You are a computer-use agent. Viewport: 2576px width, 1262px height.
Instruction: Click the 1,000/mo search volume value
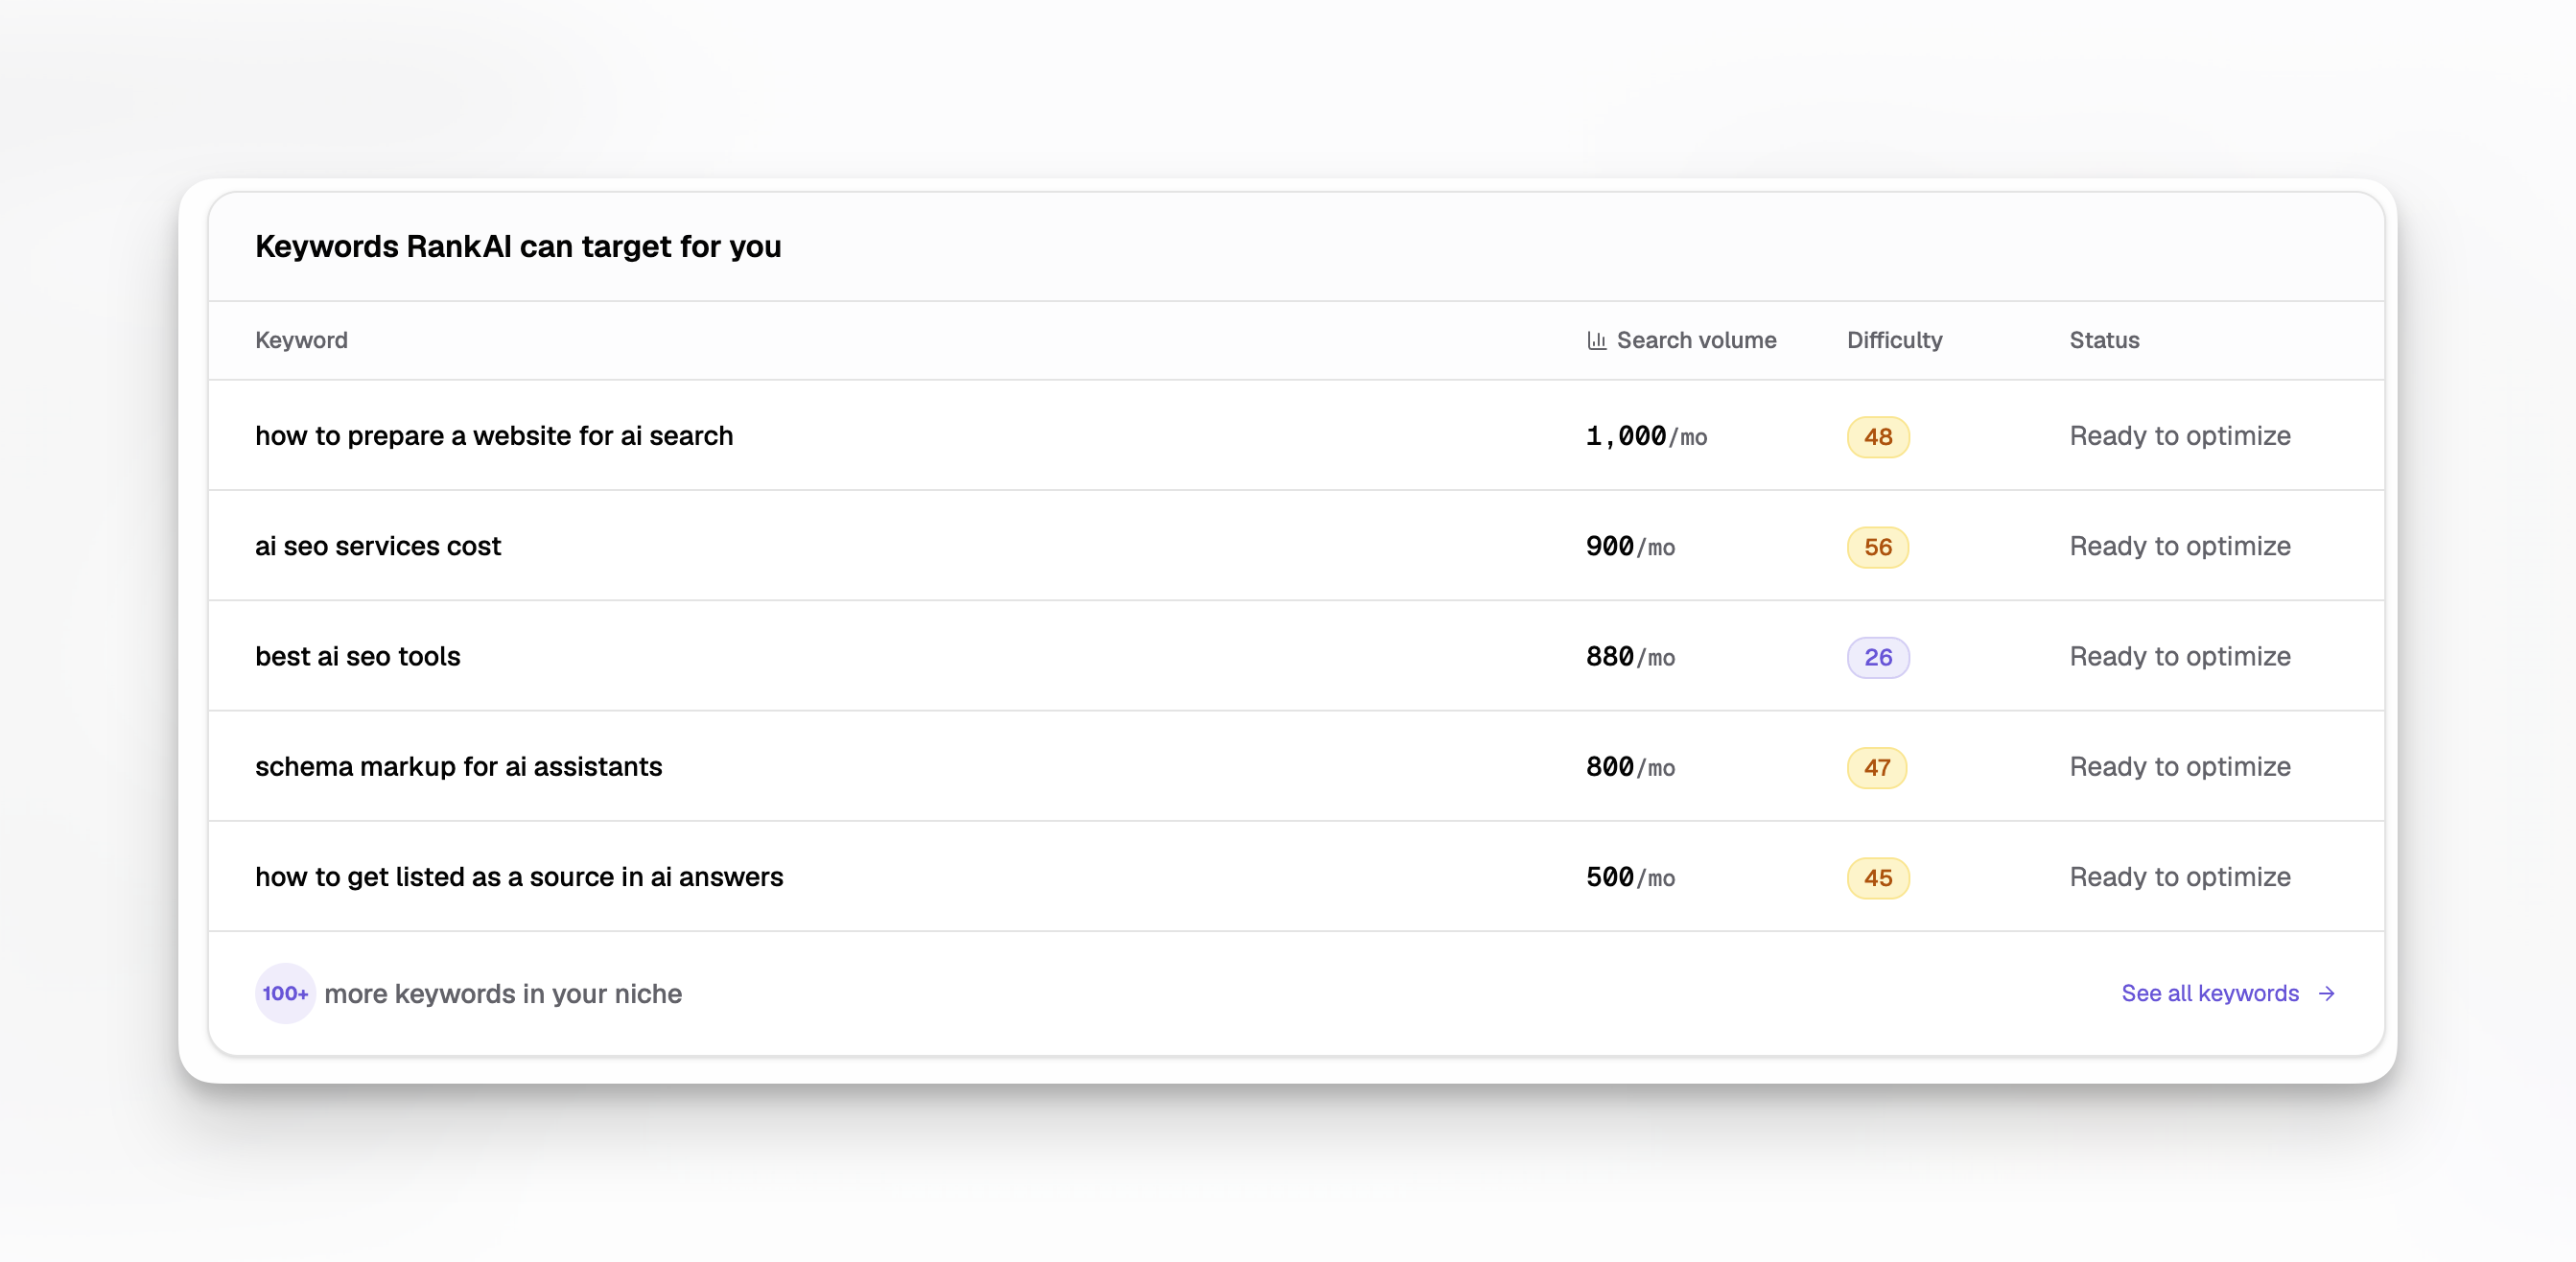pos(1646,436)
